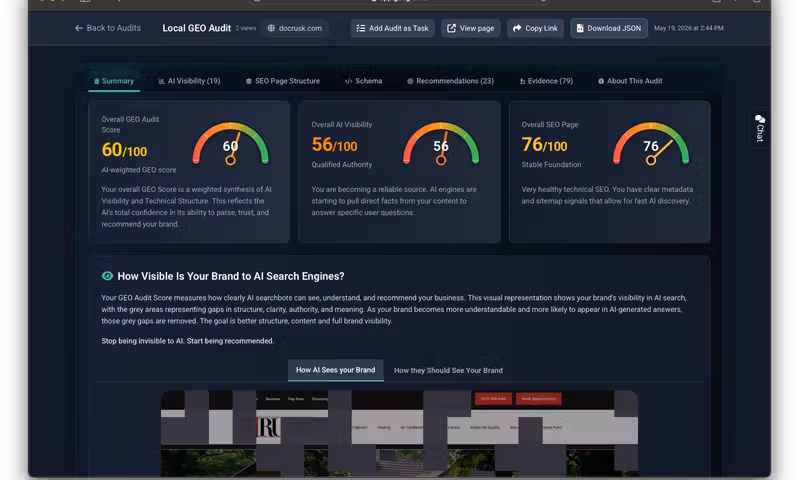Screen dimensions: 800x480
Task: Click the Overall AI Visibility gauge showing 56
Action: point(441,143)
